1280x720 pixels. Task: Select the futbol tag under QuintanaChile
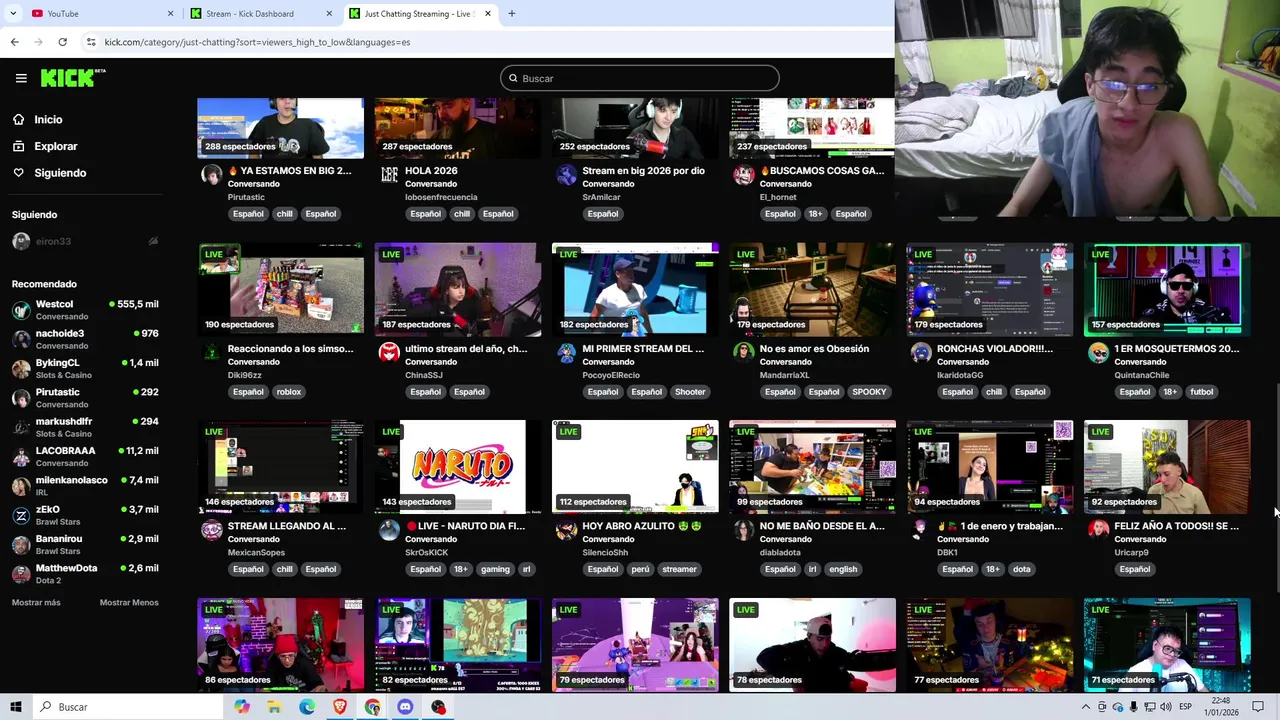[1202, 392]
